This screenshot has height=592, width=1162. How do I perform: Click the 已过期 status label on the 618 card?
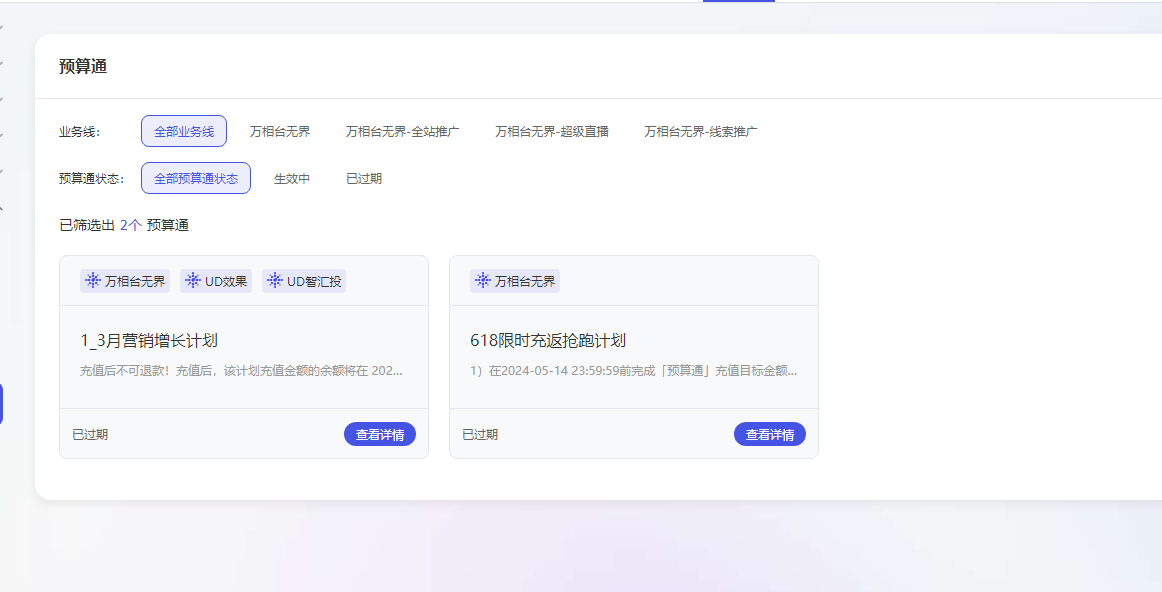[x=480, y=434]
